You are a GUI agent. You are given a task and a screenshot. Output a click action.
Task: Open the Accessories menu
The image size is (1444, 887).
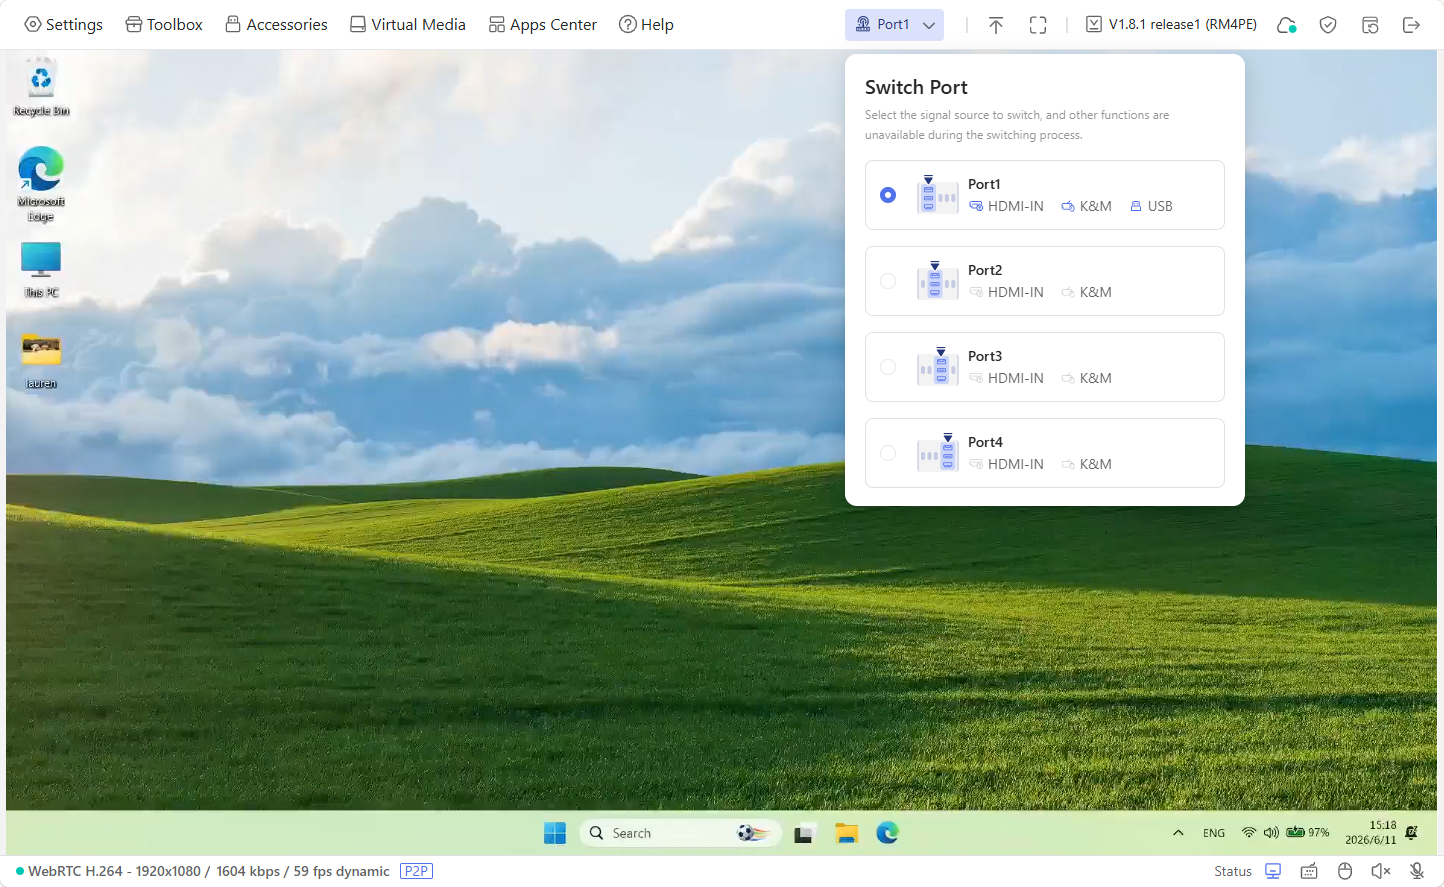[276, 24]
